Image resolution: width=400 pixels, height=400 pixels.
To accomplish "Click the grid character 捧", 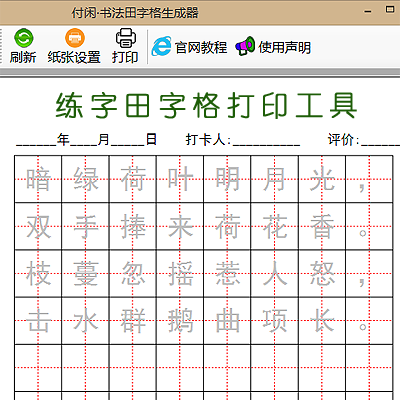I will pyautogui.click(x=133, y=226).
